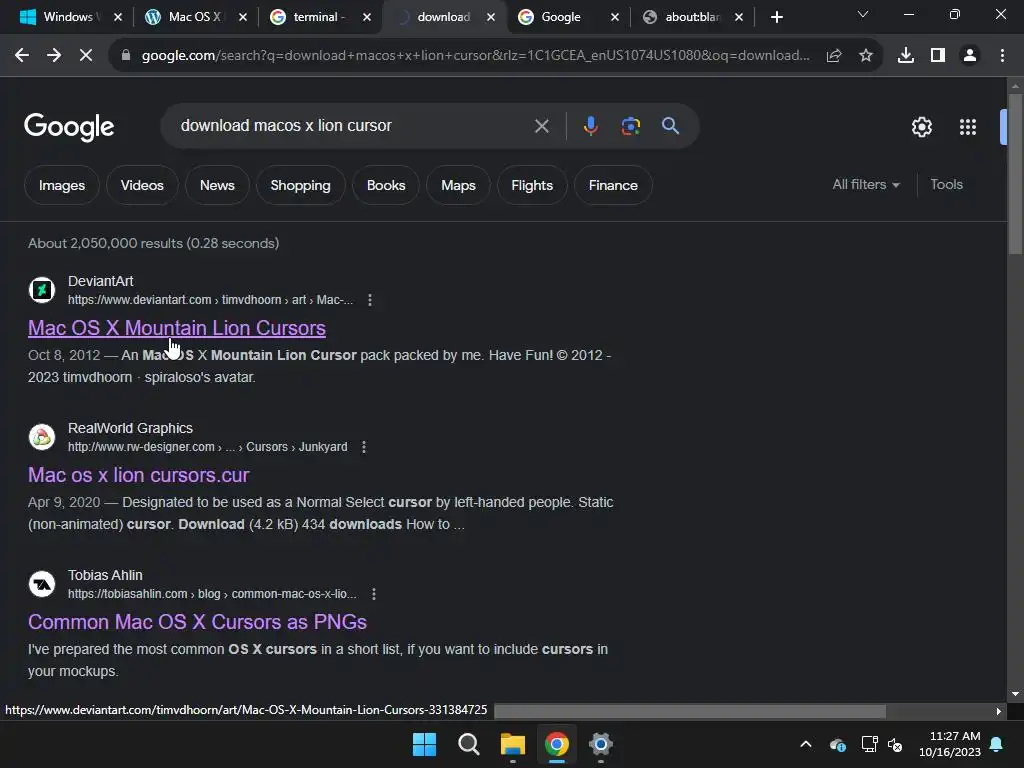Image resolution: width=1024 pixels, height=768 pixels.
Task: Open Tools search options
Action: point(946,185)
